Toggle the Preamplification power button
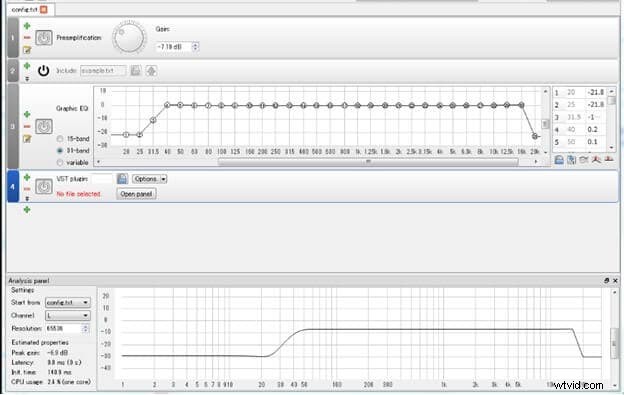The height and width of the screenshot is (395, 624). click(44, 38)
